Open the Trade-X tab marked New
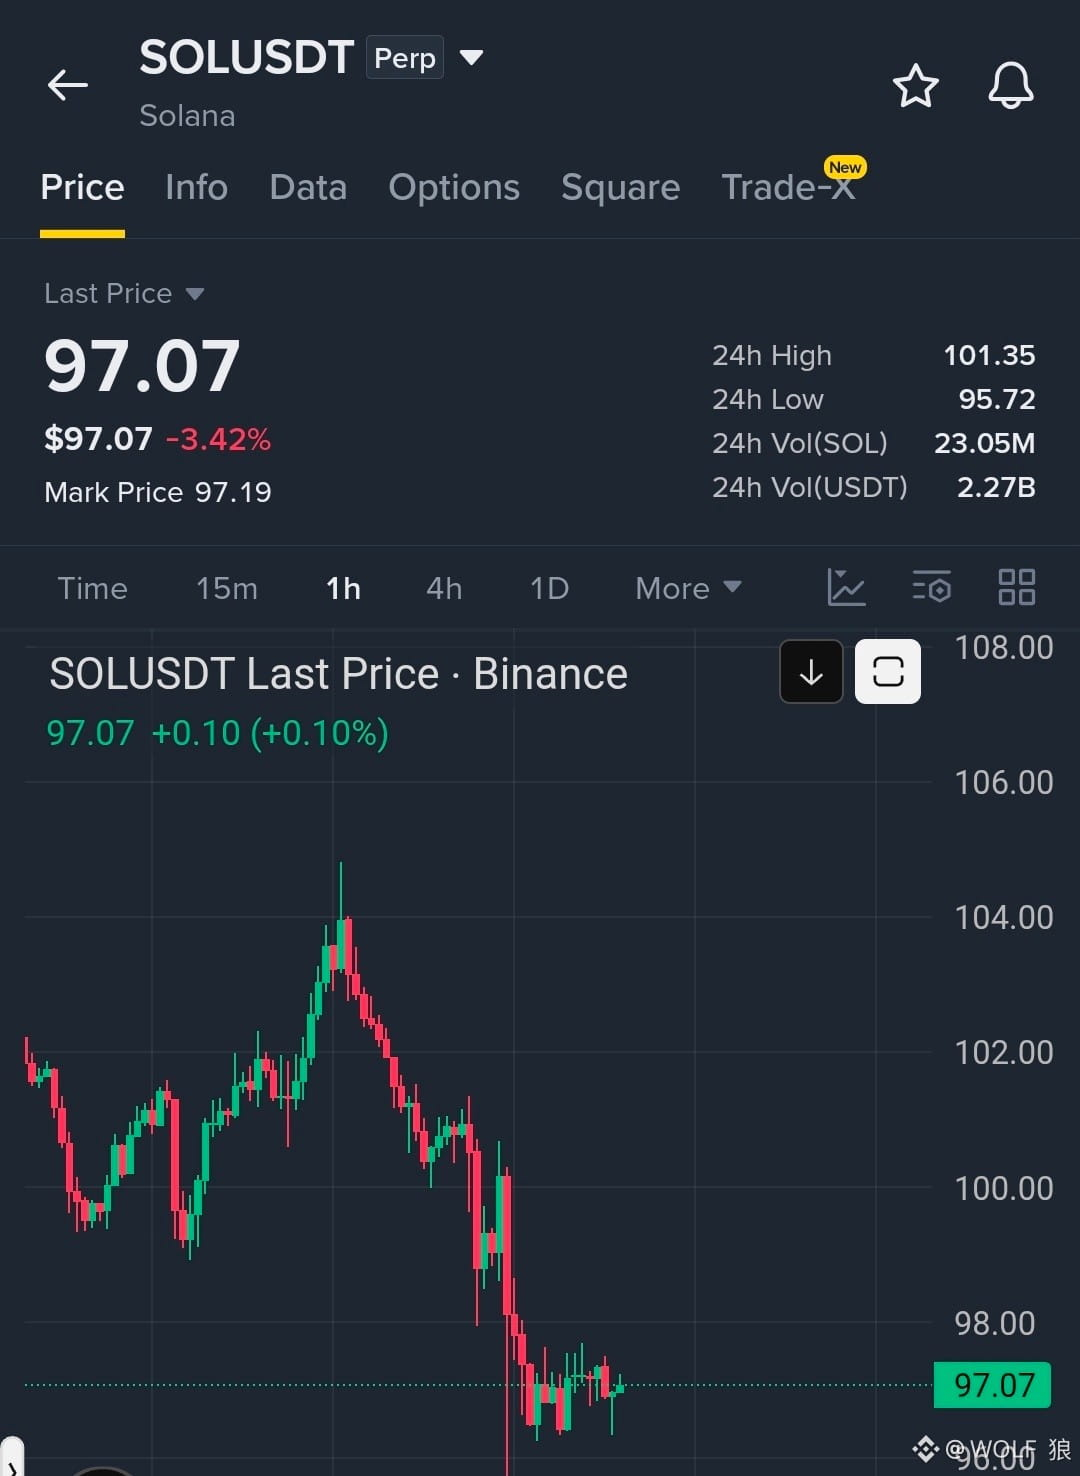Screen dimensions: 1080x1476 (790, 185)
